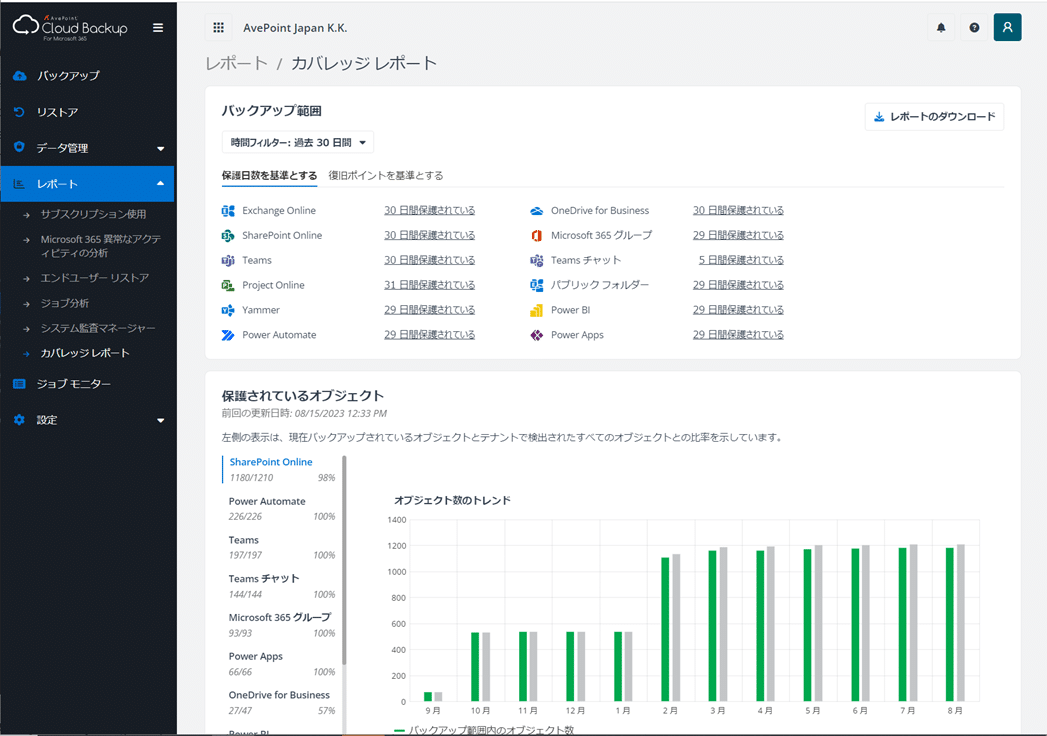Open サブスクリプション使用 report
Screen dimensions: 1047x736
pyautogui.click(x=93, y=214)
